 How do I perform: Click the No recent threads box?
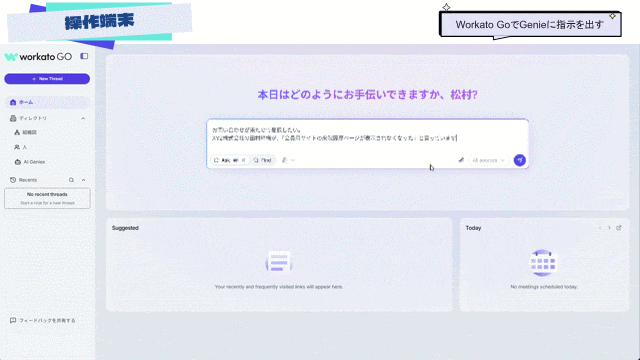click(47, 198)
